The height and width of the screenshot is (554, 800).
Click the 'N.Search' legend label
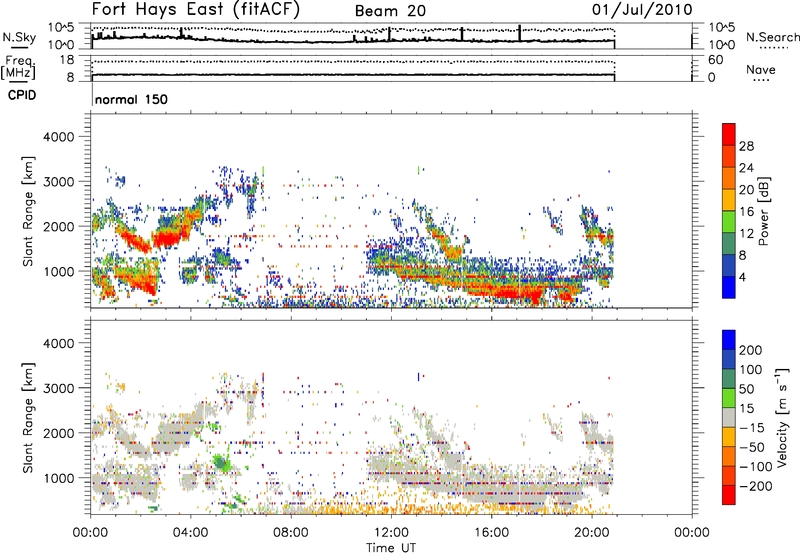tap(772, 37)
